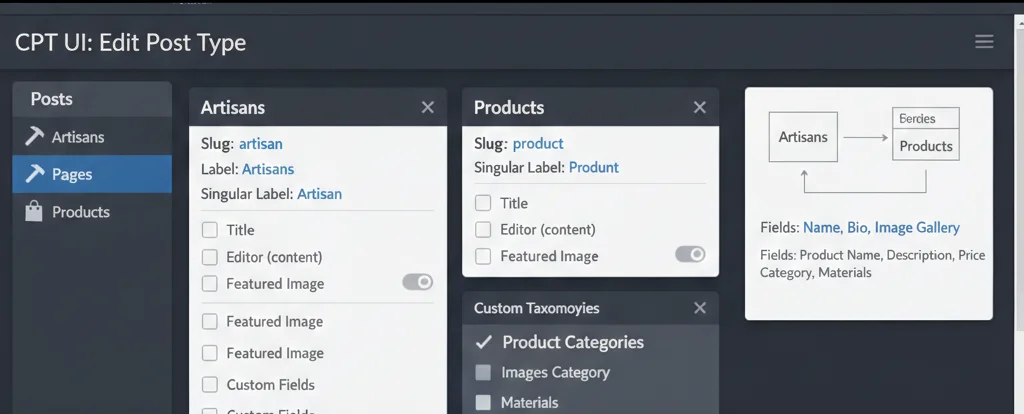The width and height of the screenshot is (1024, 414).
Task: Close the Custom Taxonomies panel
Action: point(699,308)
